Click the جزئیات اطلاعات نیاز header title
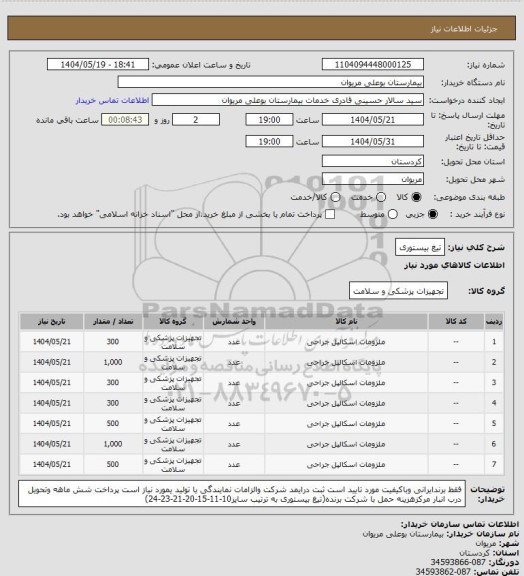Image resolution: width=524 pixels, height=576 pixels. [x=464, y=29]
